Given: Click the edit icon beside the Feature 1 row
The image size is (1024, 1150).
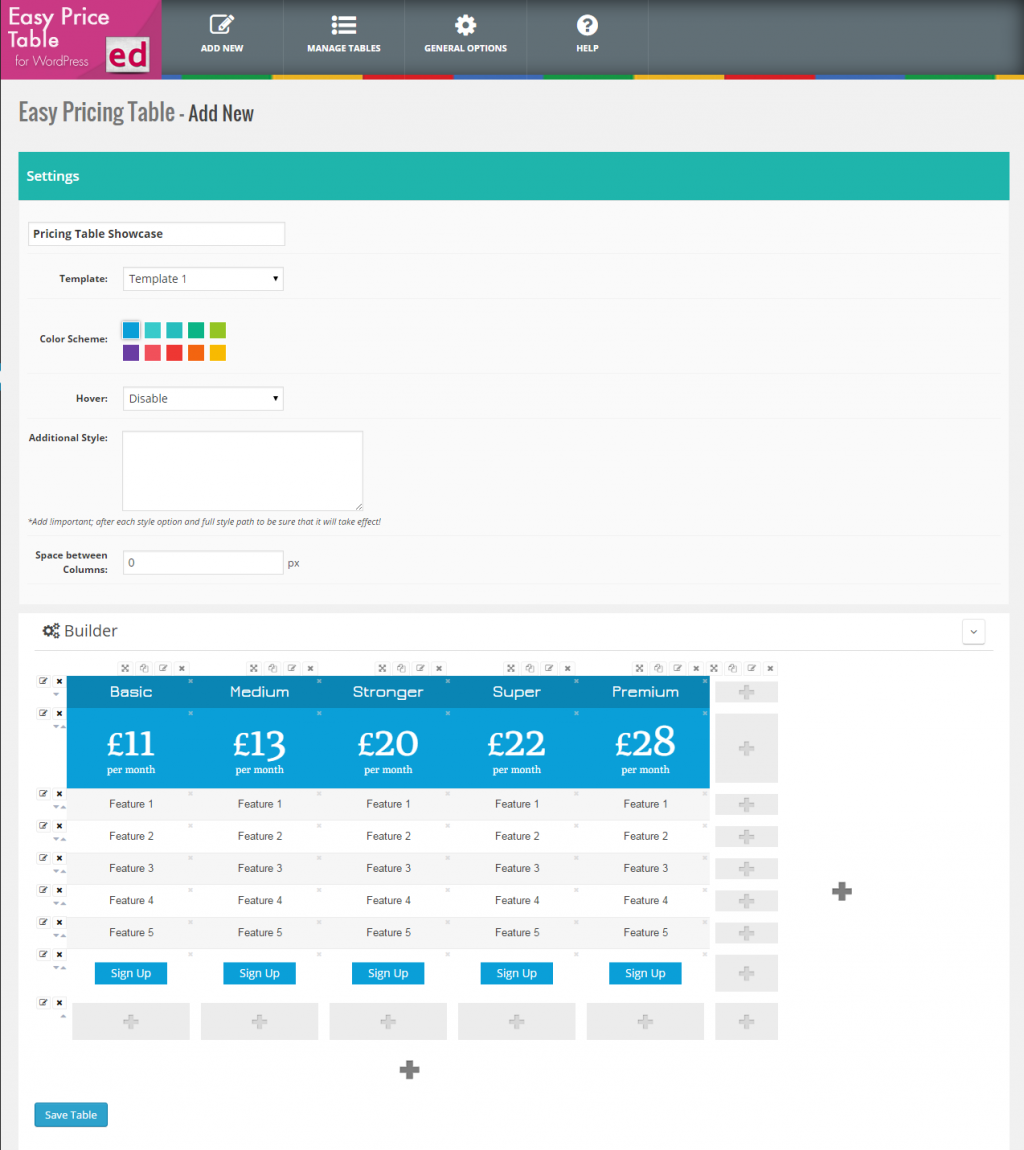Looking at the screenshot, I should (x=42, y=793).
